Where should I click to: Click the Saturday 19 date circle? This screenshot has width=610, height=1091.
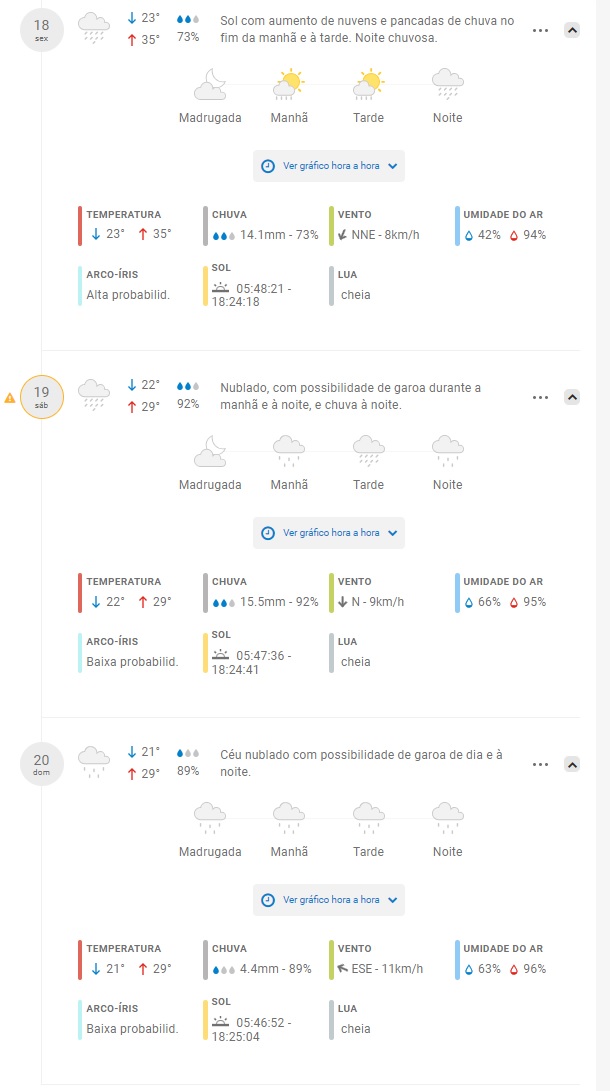pyautogui.click(x=41, y=397)
